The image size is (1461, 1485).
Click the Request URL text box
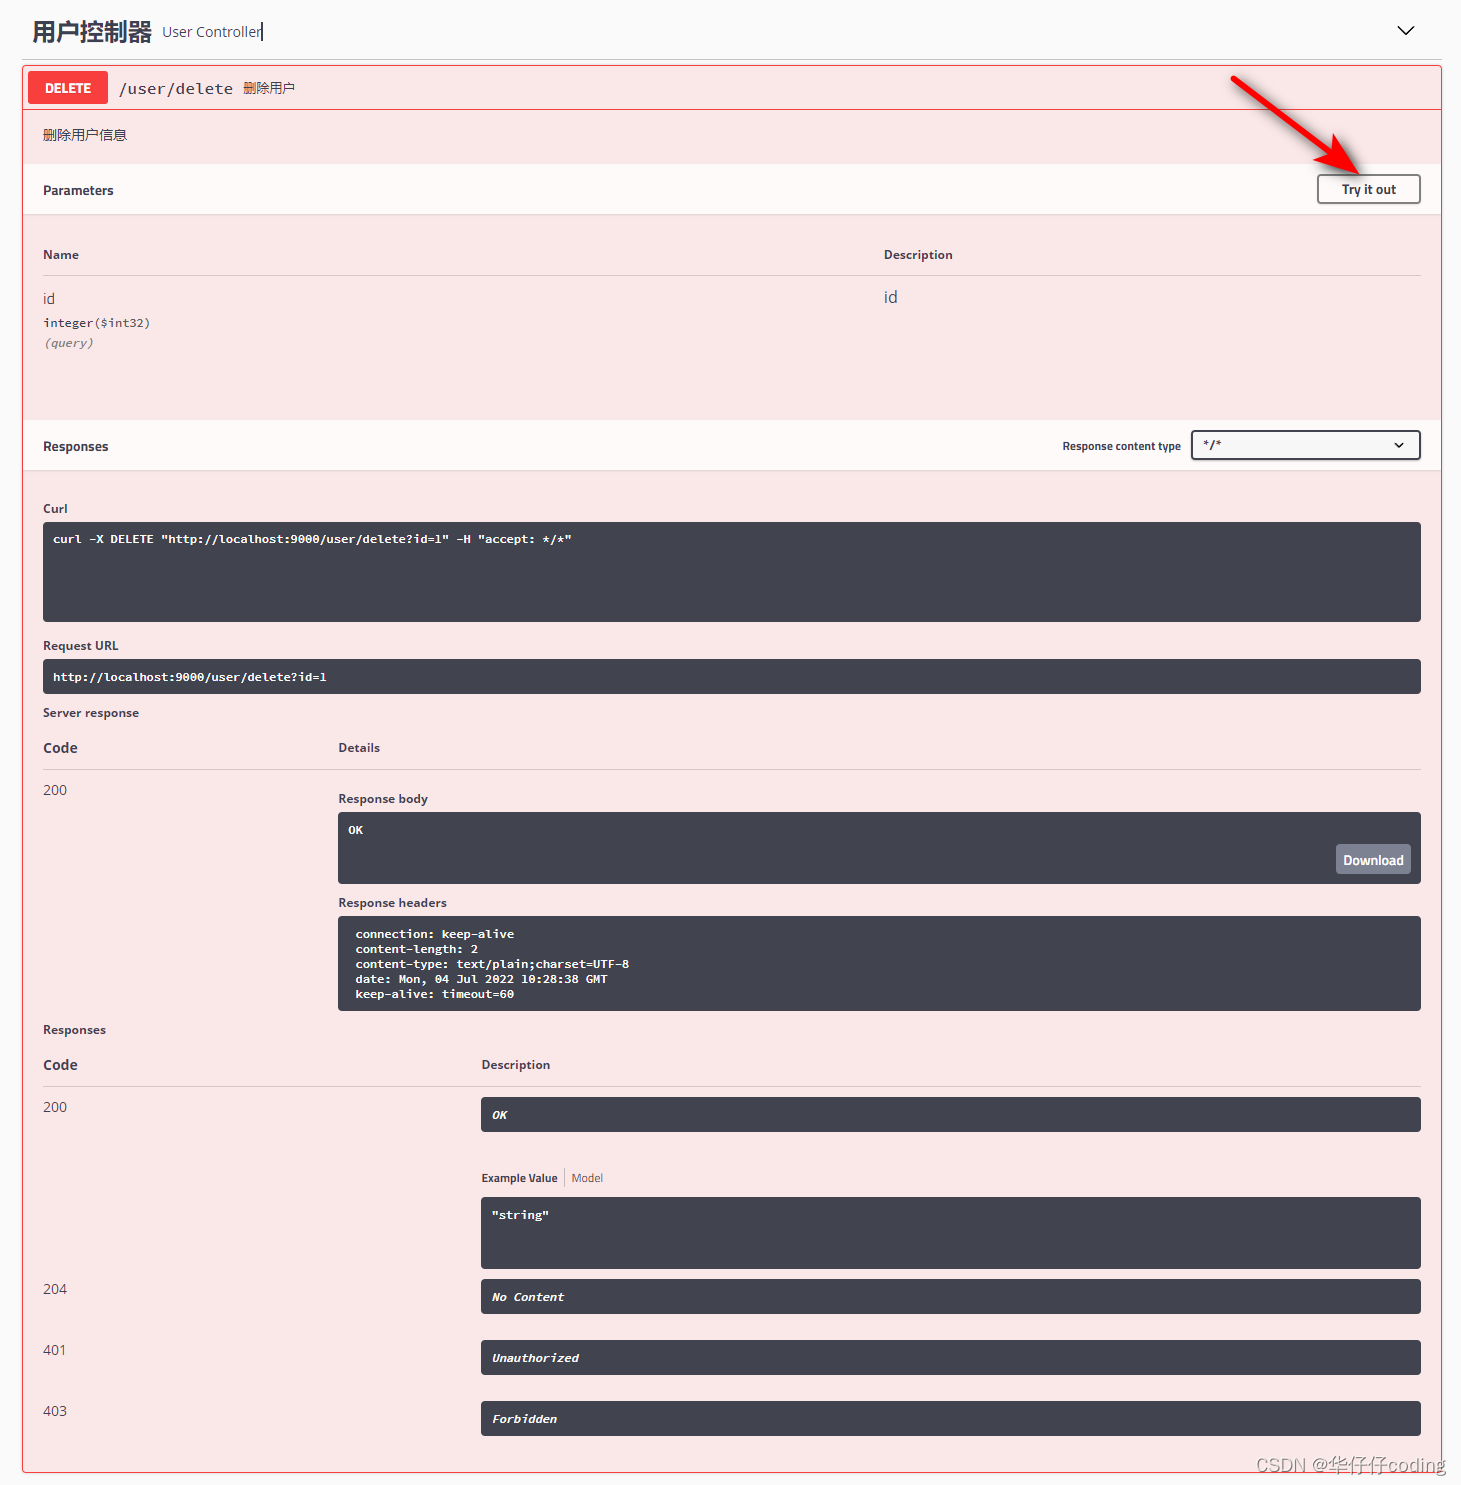[x=730, y=677]
